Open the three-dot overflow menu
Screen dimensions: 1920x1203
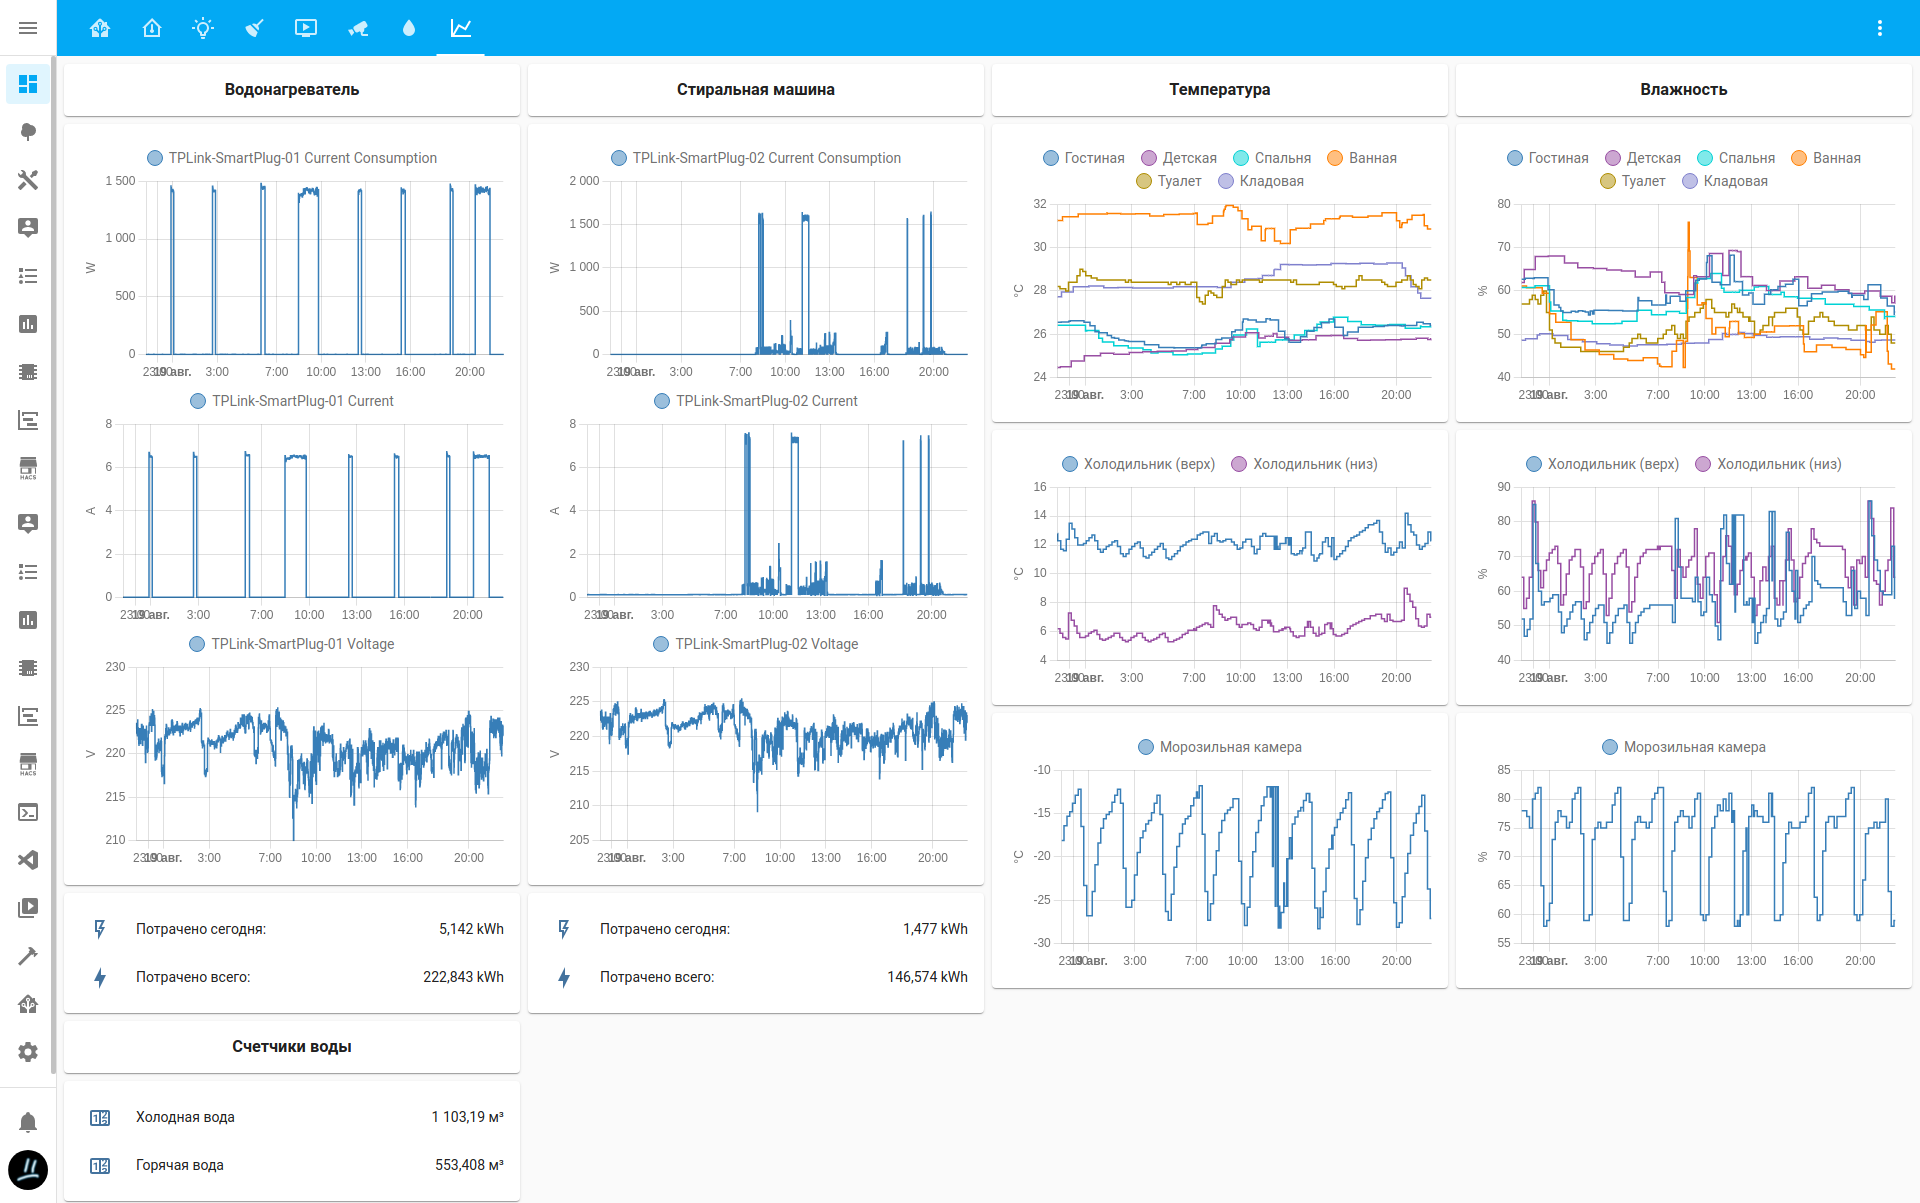[1880, 28]
